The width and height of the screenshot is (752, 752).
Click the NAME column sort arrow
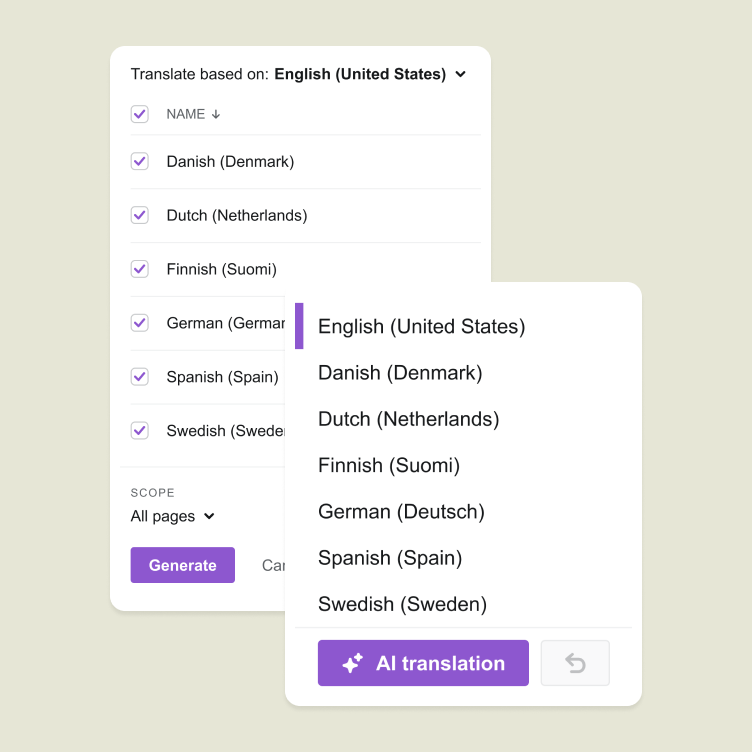pos(216,114)
